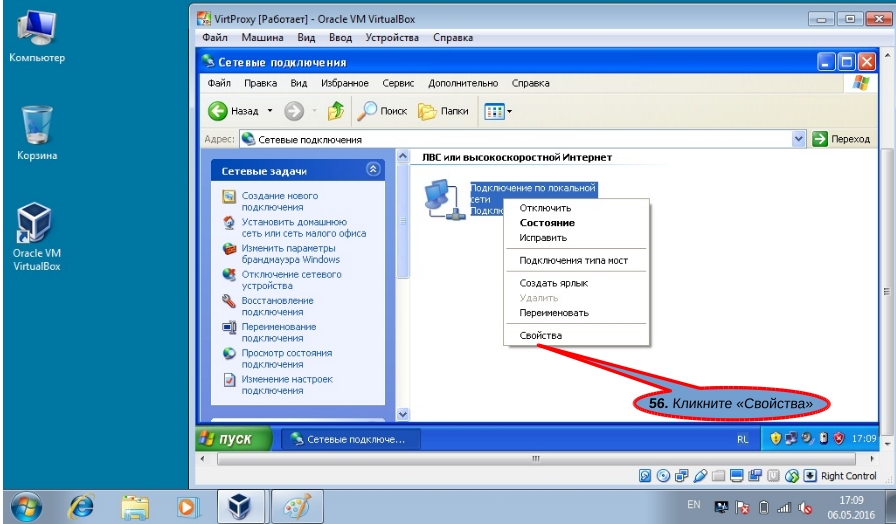
Task: Click VirtualBox display status icon
Action: coord(737,475)
